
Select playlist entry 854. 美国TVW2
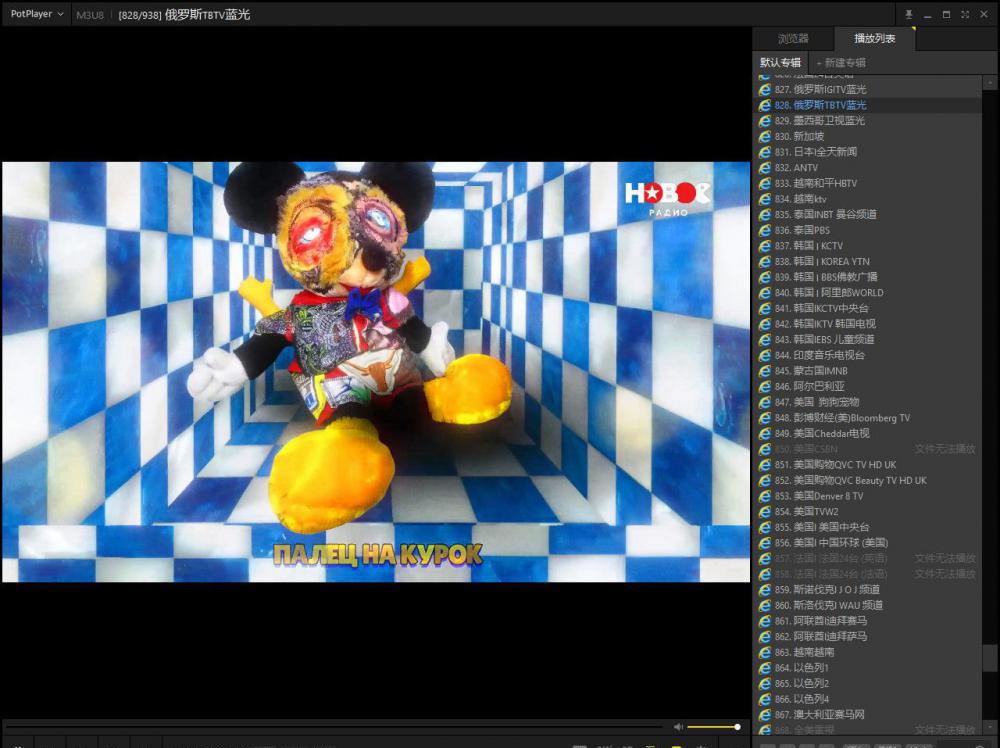[x=868, y=511]
